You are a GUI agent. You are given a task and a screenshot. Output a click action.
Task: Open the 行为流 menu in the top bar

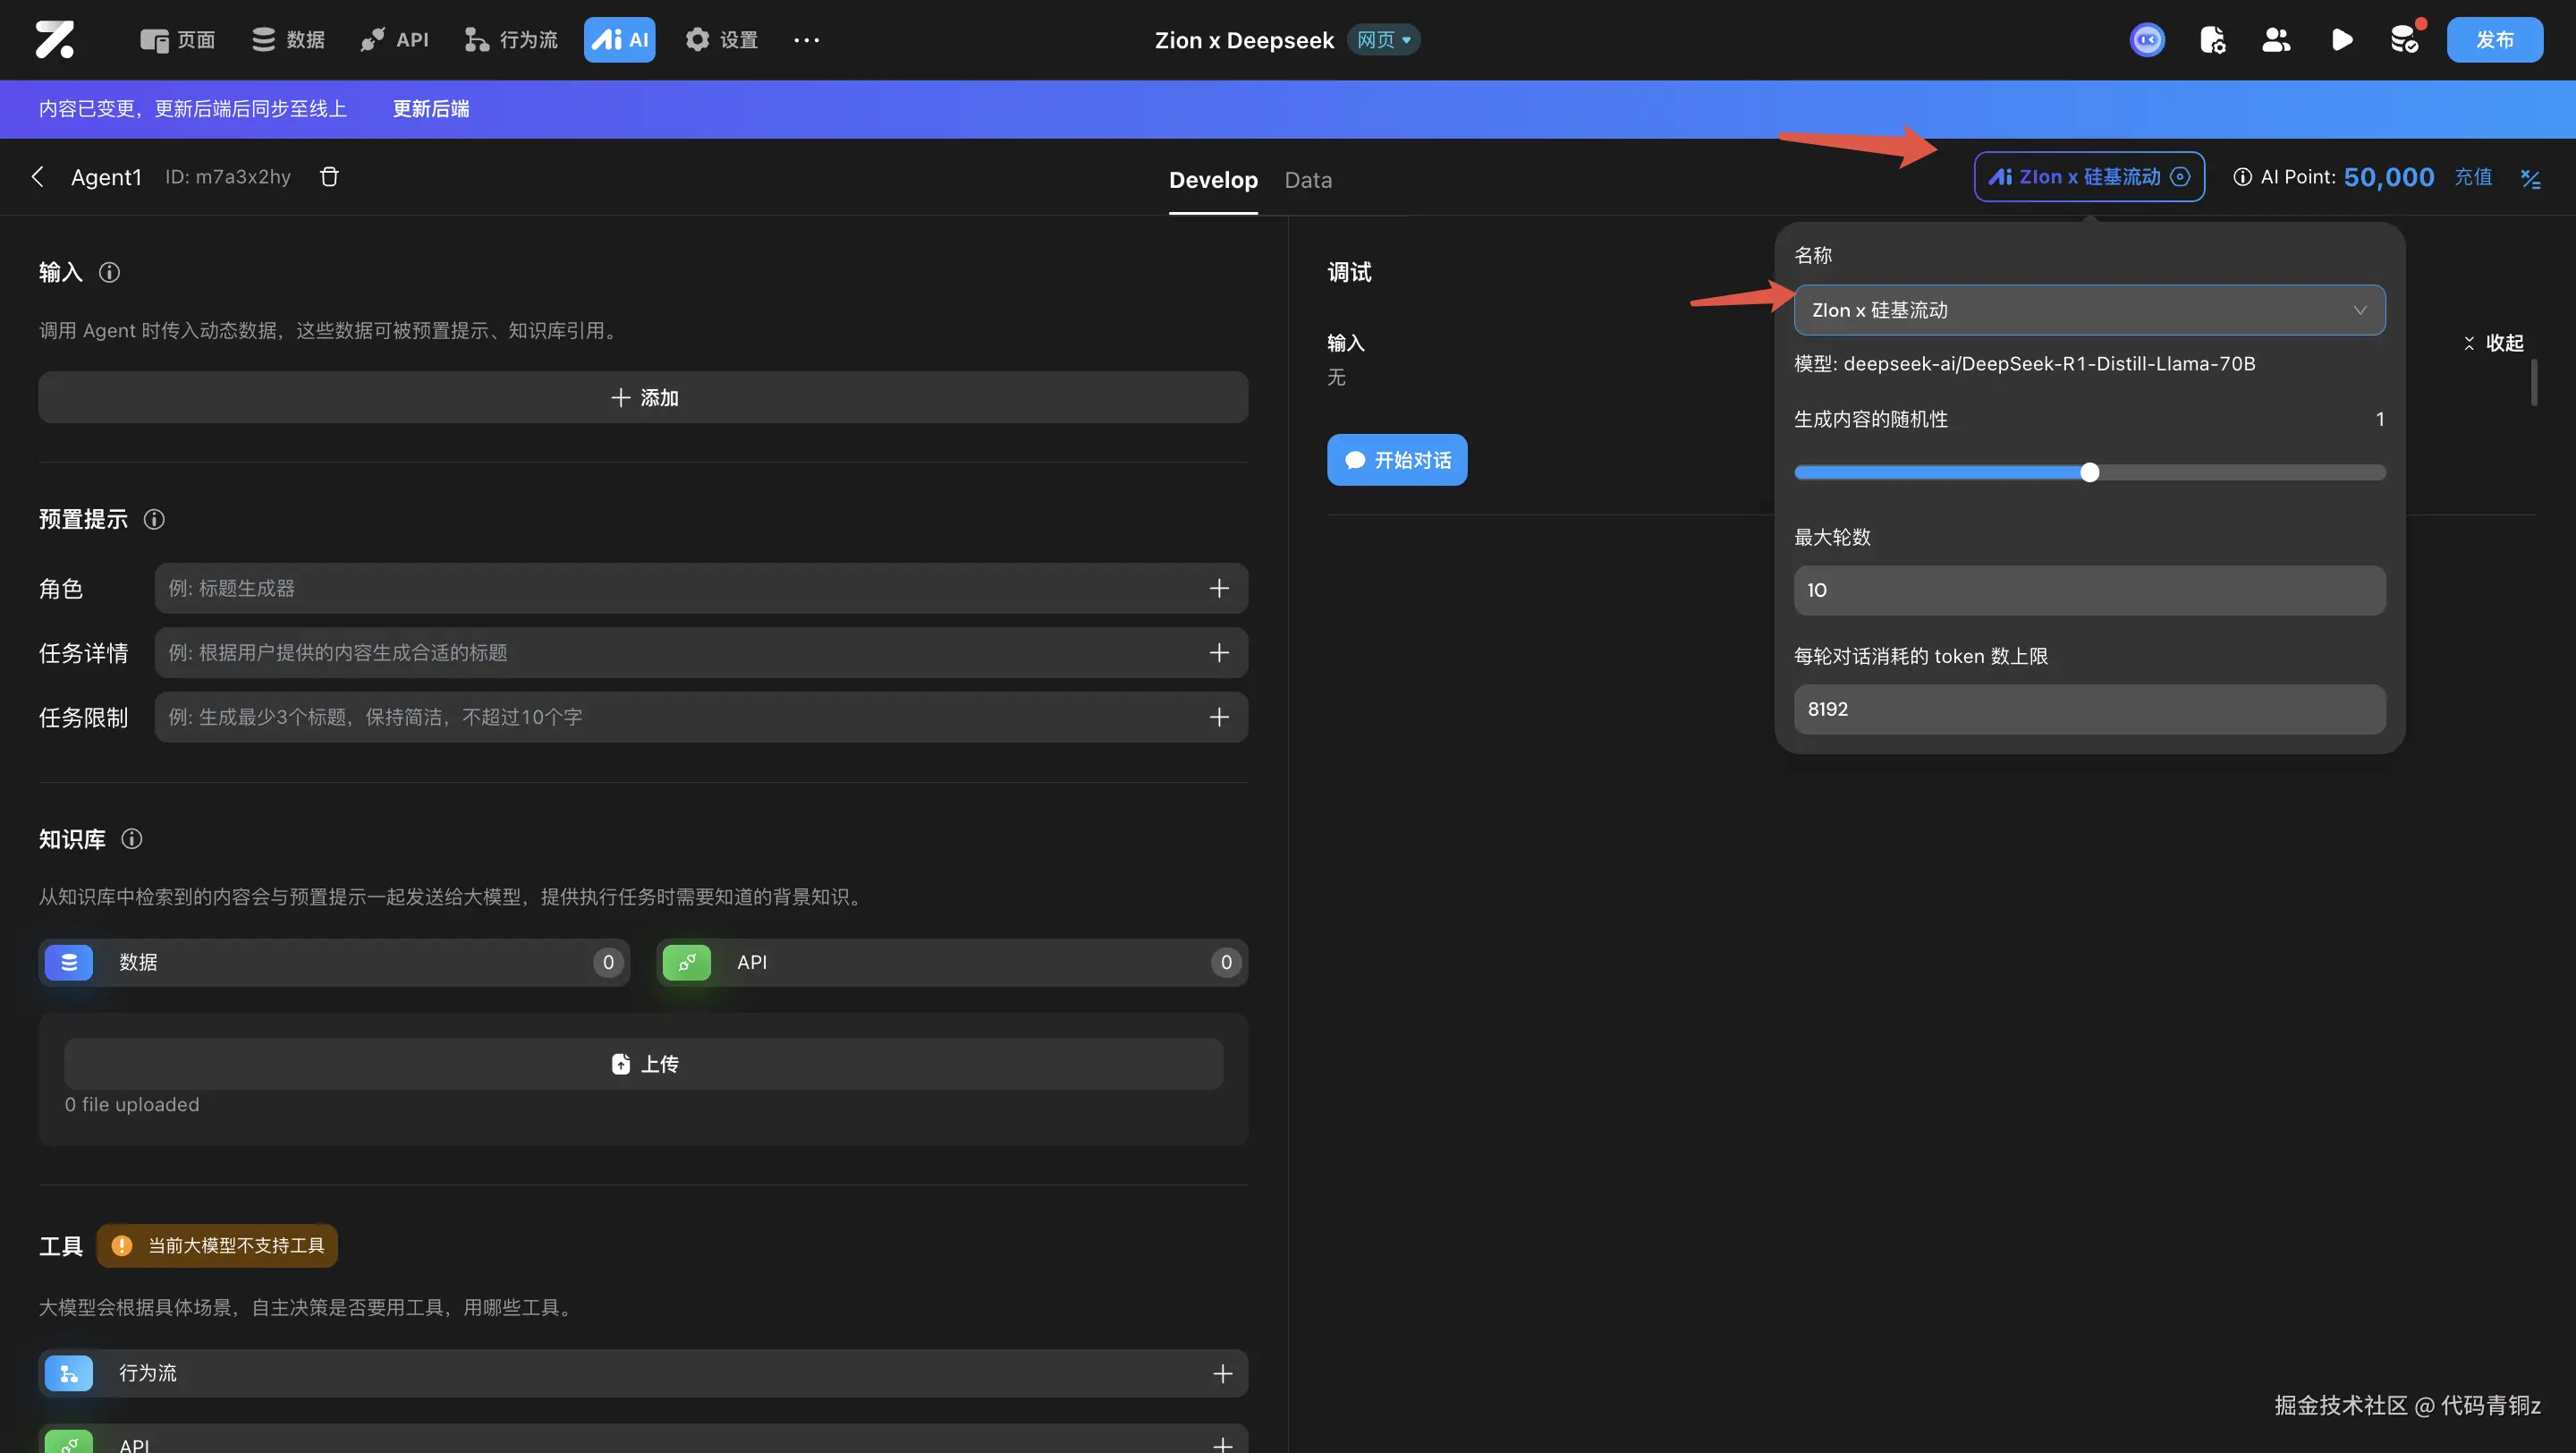pyautogui.click(x=512, y=40)
